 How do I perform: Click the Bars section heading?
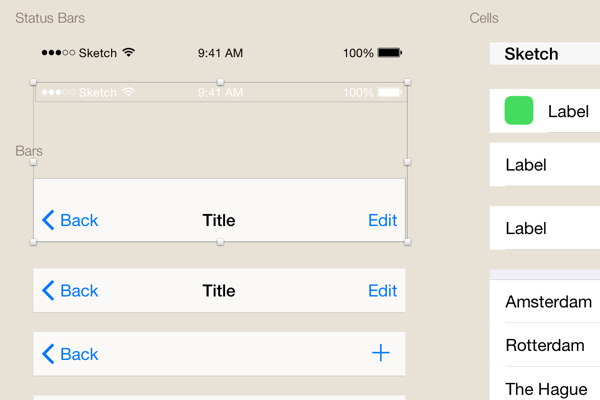coord(29,151)
